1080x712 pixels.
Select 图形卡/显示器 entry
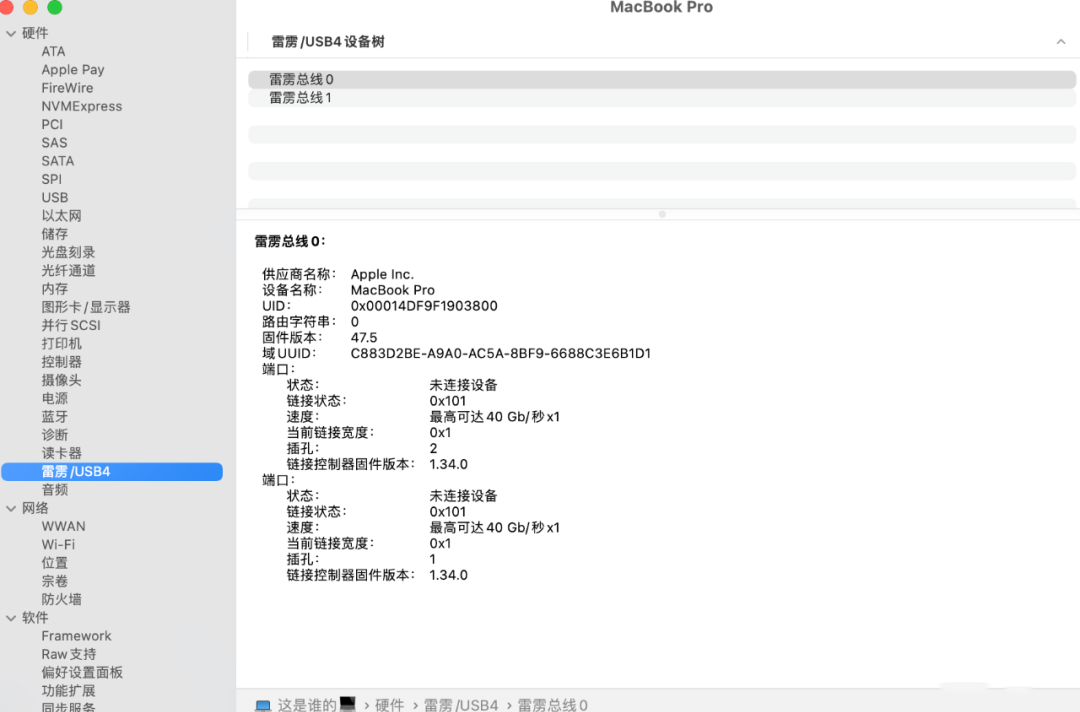(85, 307)
